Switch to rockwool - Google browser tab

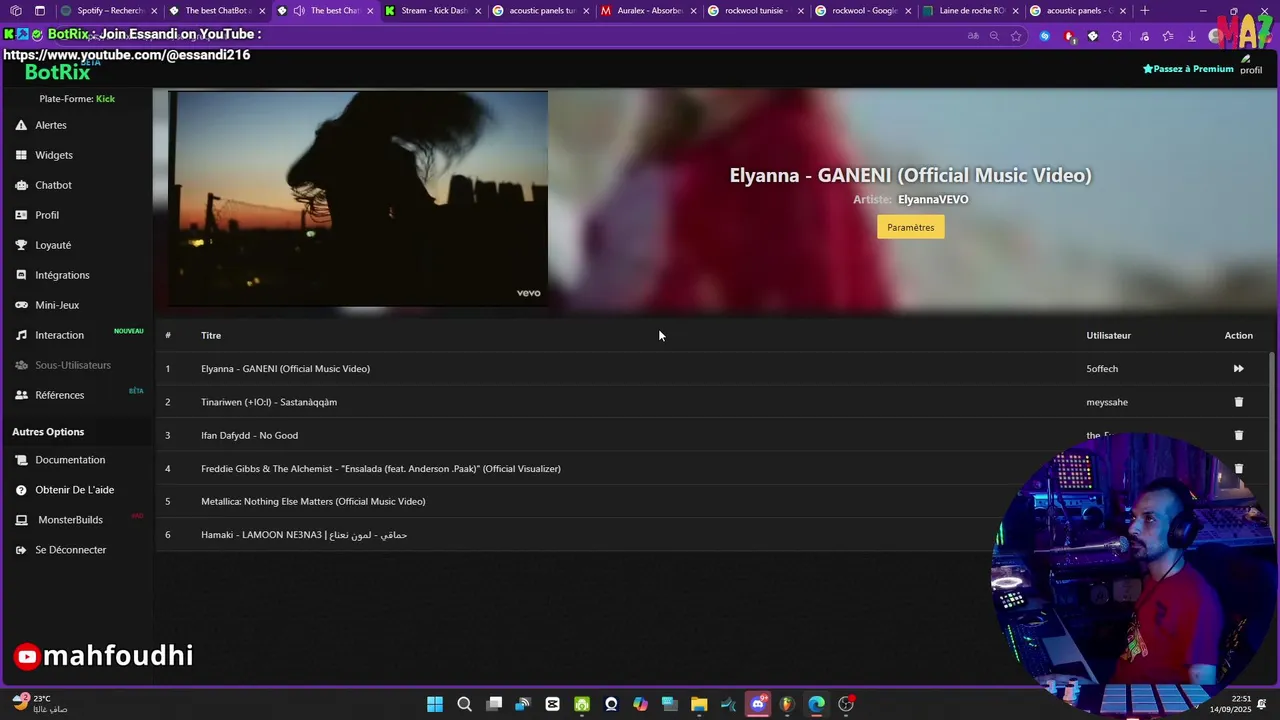click(863, 11)
